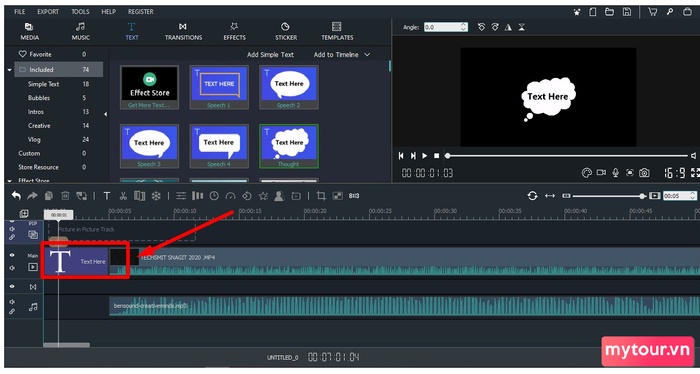Screen dimensions: 700x374
Task: Switch to the TRANSITIONS tab
Action: [183, 32]
